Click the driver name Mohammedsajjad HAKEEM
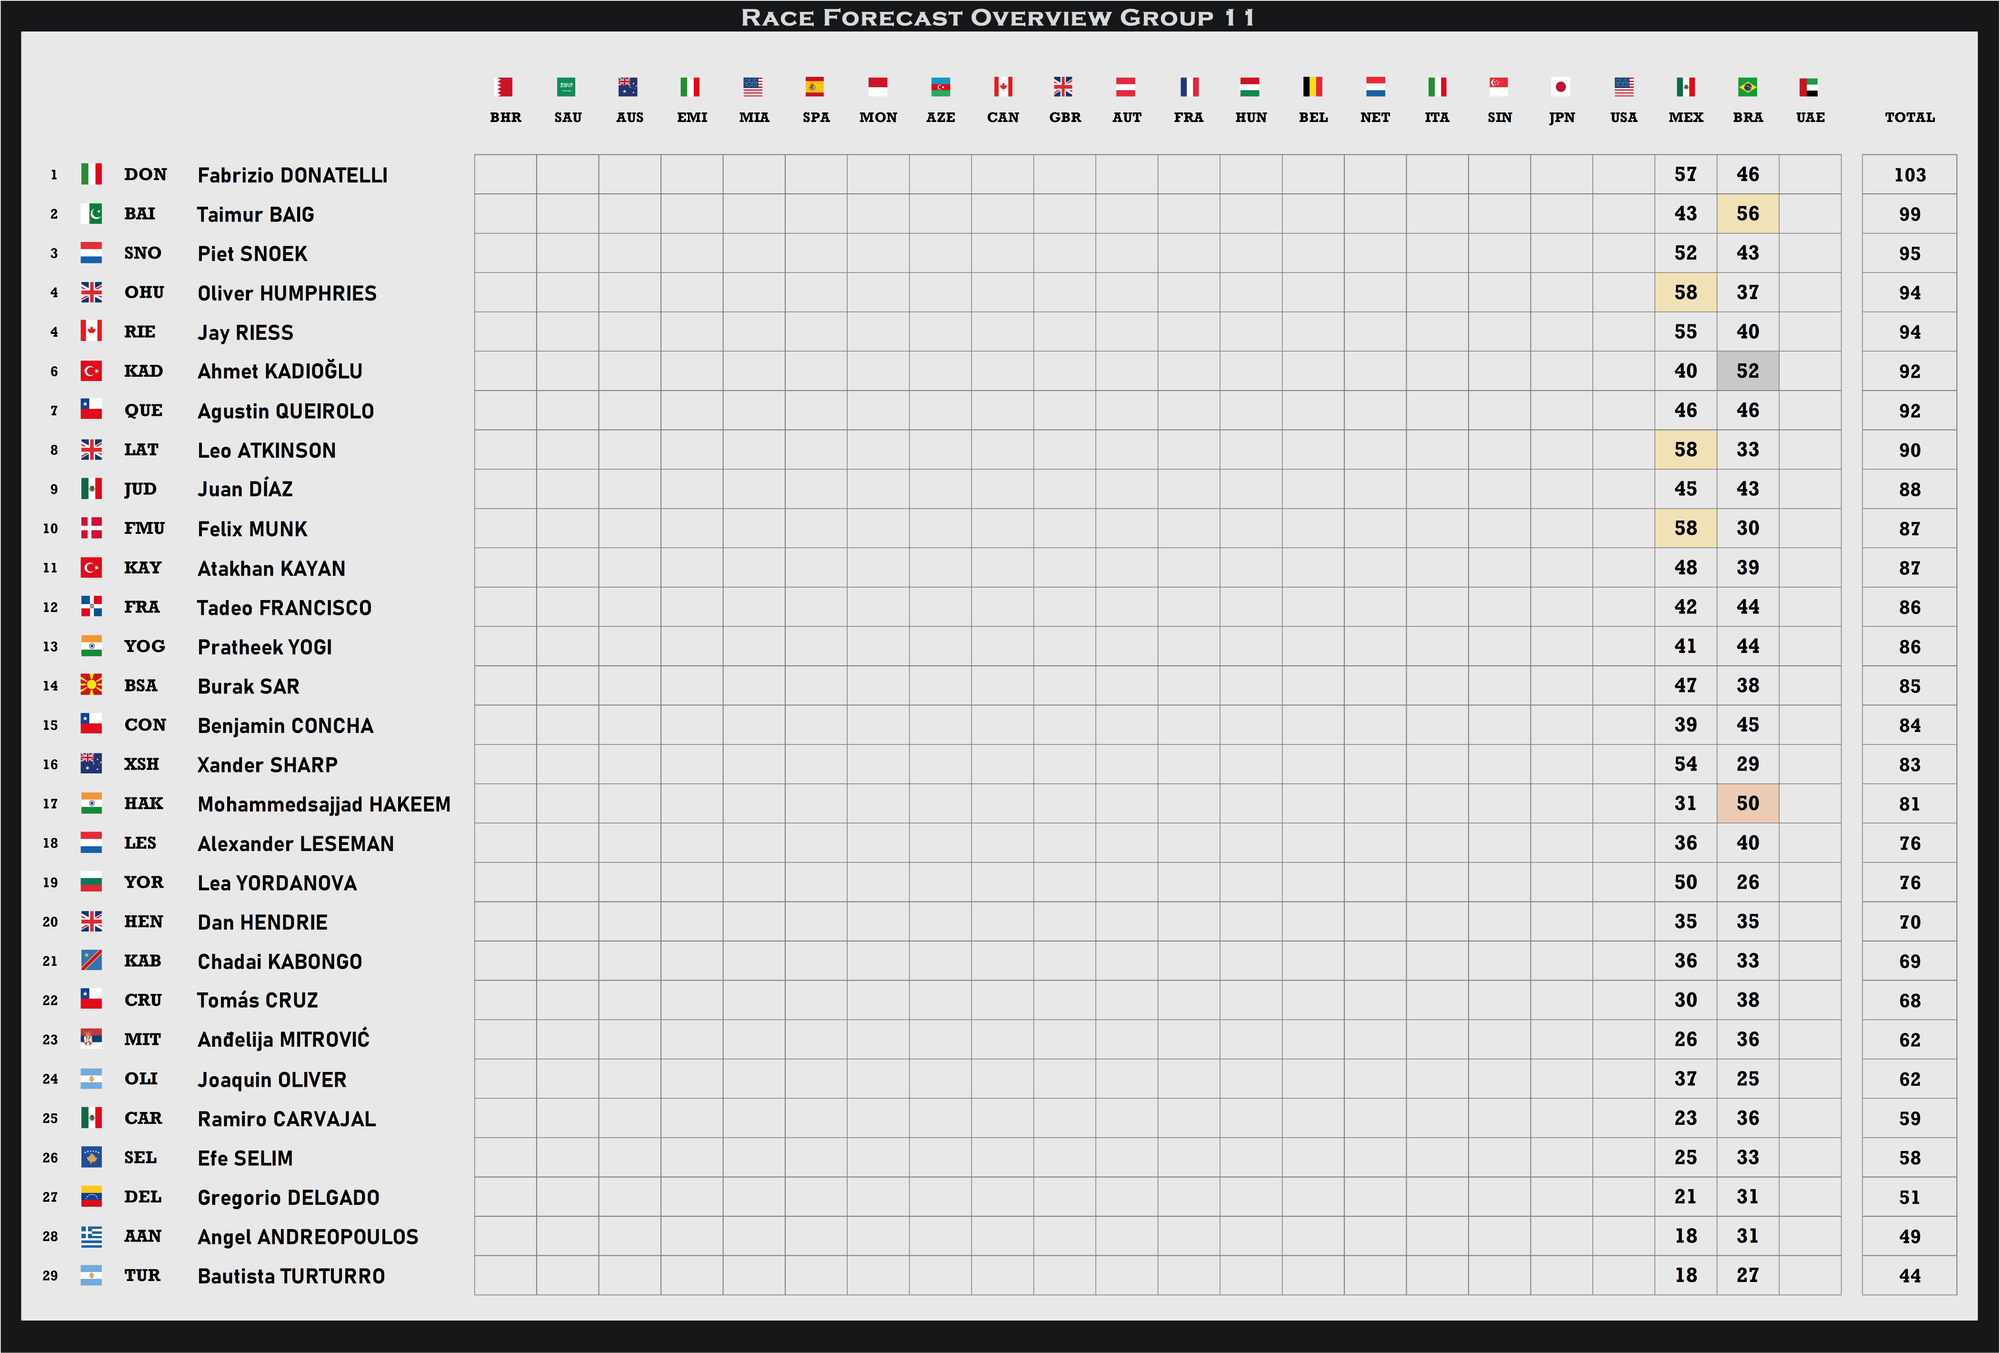The image size is (2000, 1353). click(x=324, y=804)
